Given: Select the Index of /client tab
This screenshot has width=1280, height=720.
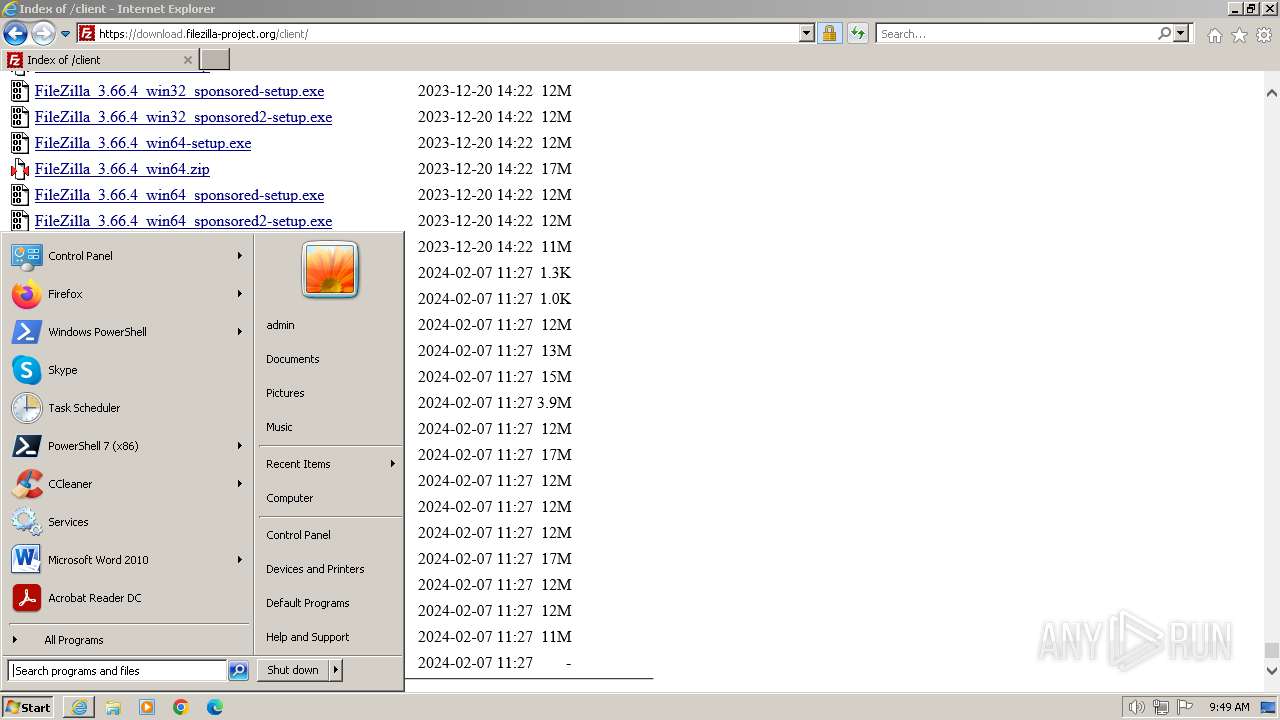Looking at the screenshot, I should pyautogui.click(x=100, y=60).
